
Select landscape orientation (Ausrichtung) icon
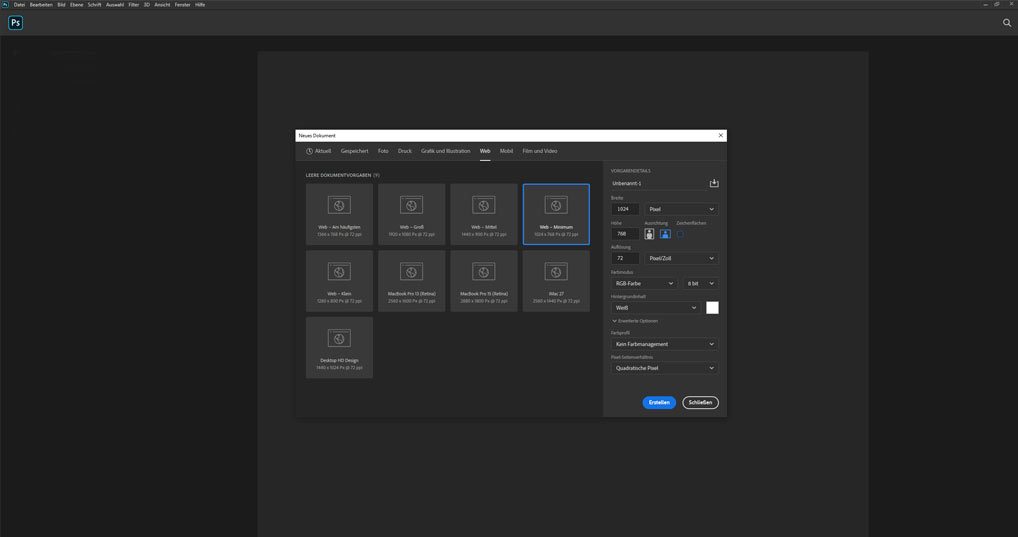click(665, 234)
